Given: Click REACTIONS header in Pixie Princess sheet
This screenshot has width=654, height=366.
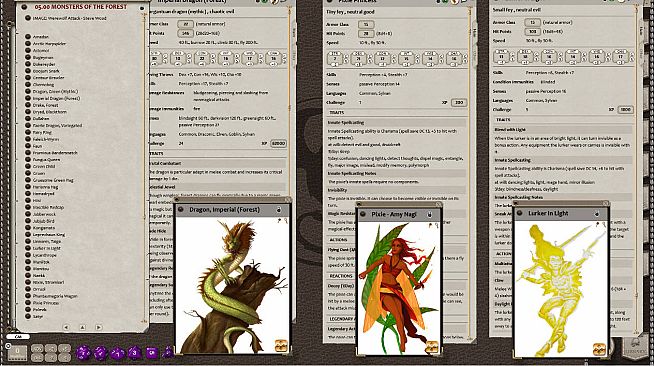Looking at the screenshot, I should pyautogui.click(x=341, y=276).
